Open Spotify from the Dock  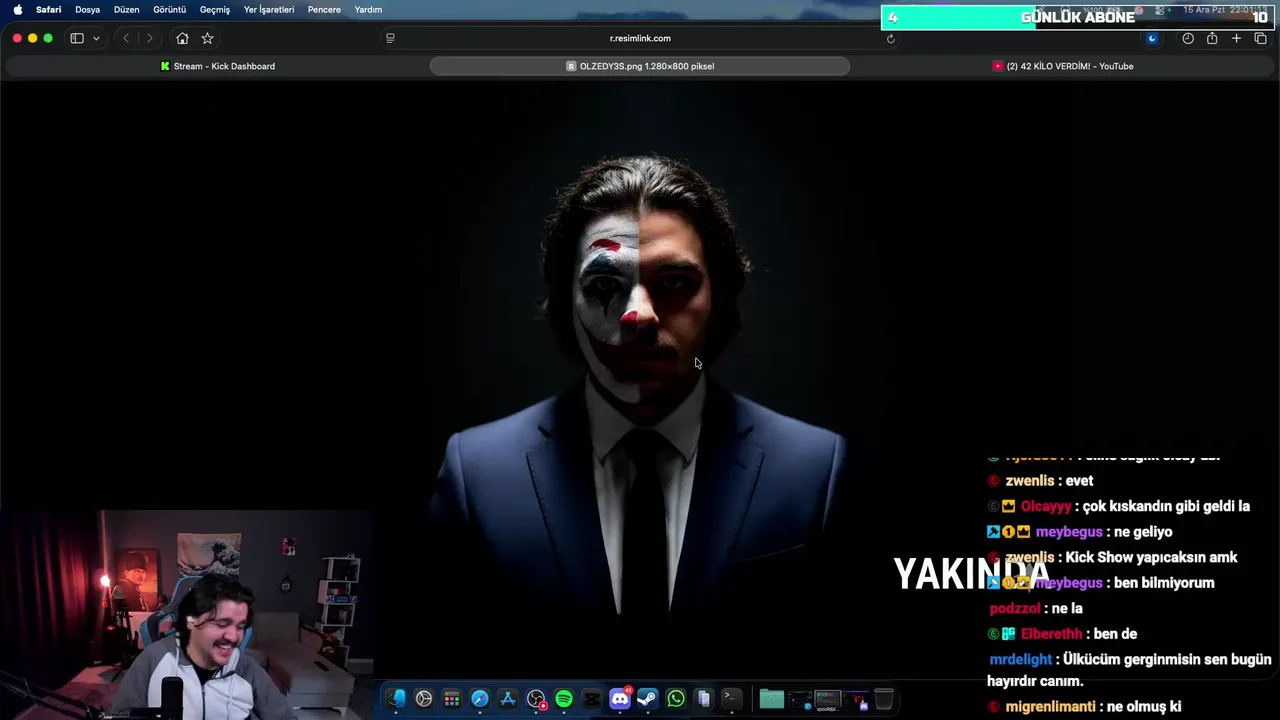[x=564, y=699]
